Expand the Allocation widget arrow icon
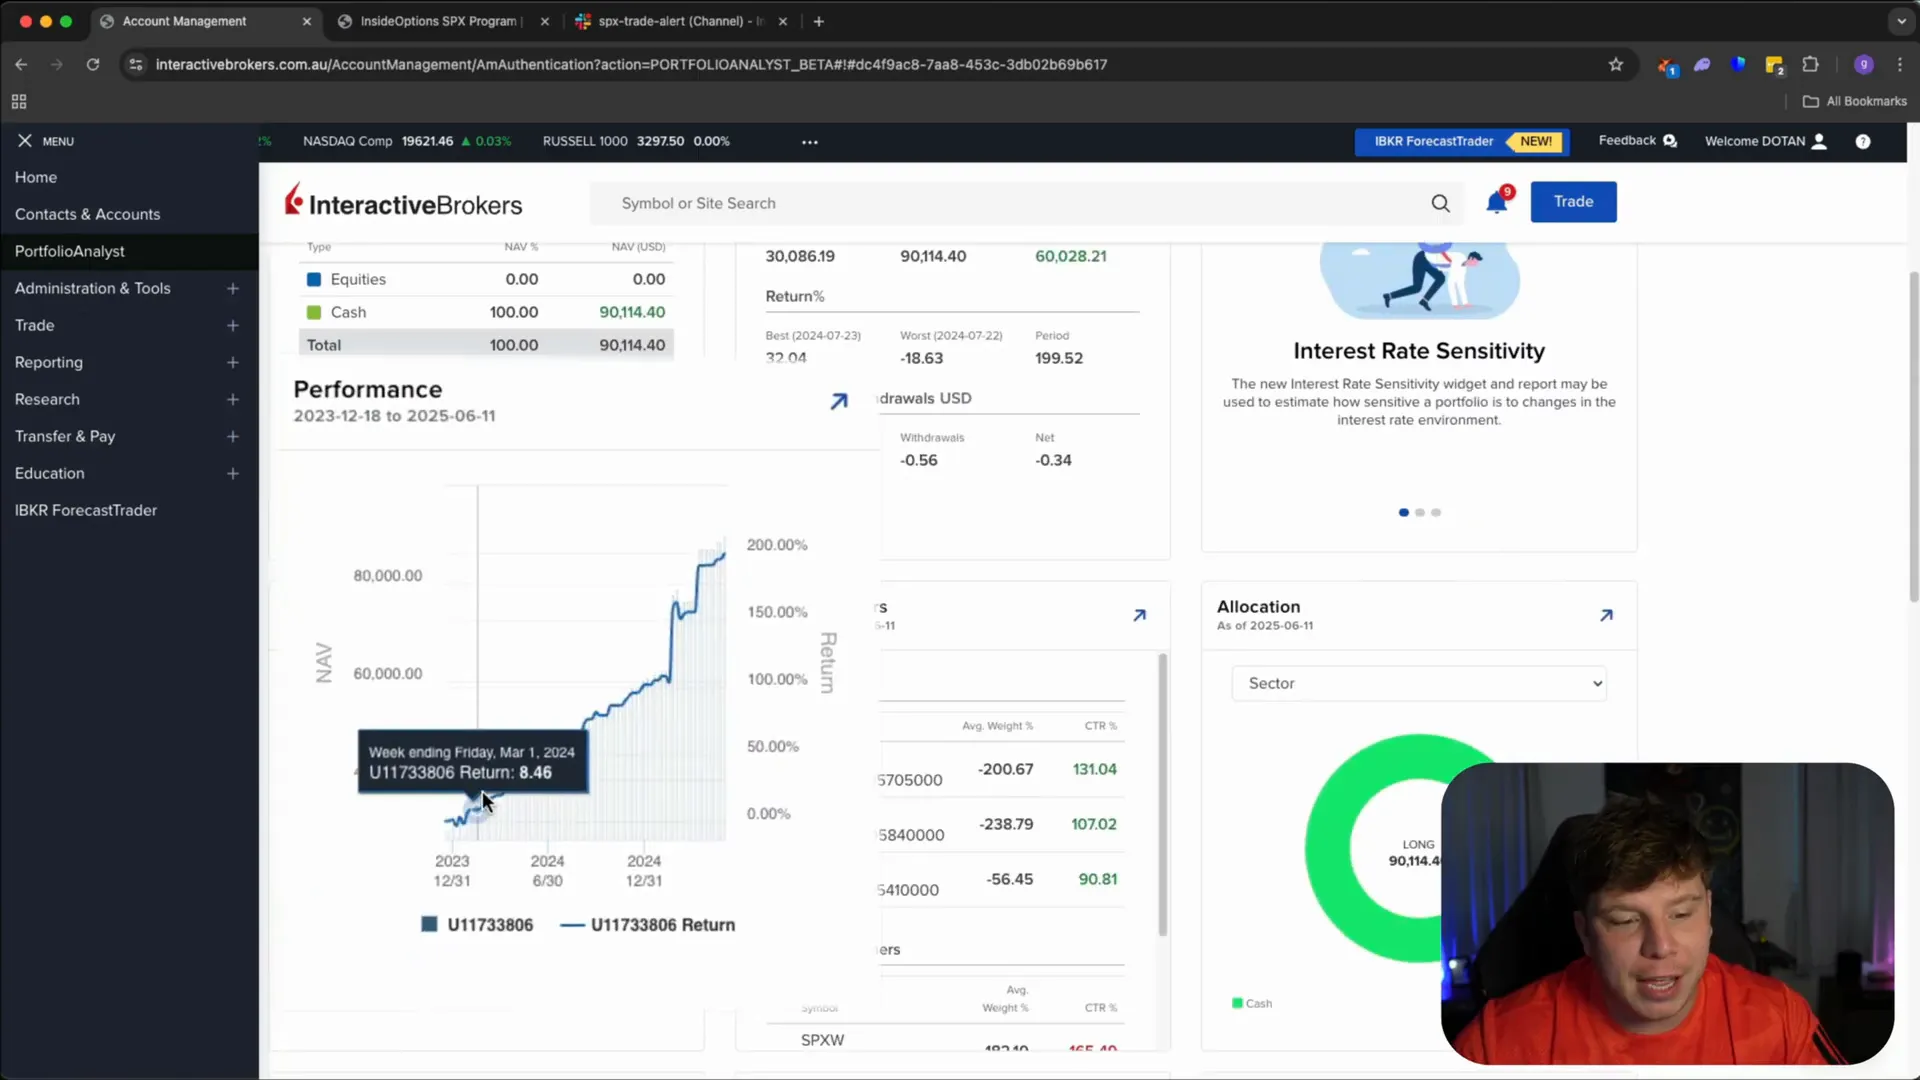 click(1606, 615)
